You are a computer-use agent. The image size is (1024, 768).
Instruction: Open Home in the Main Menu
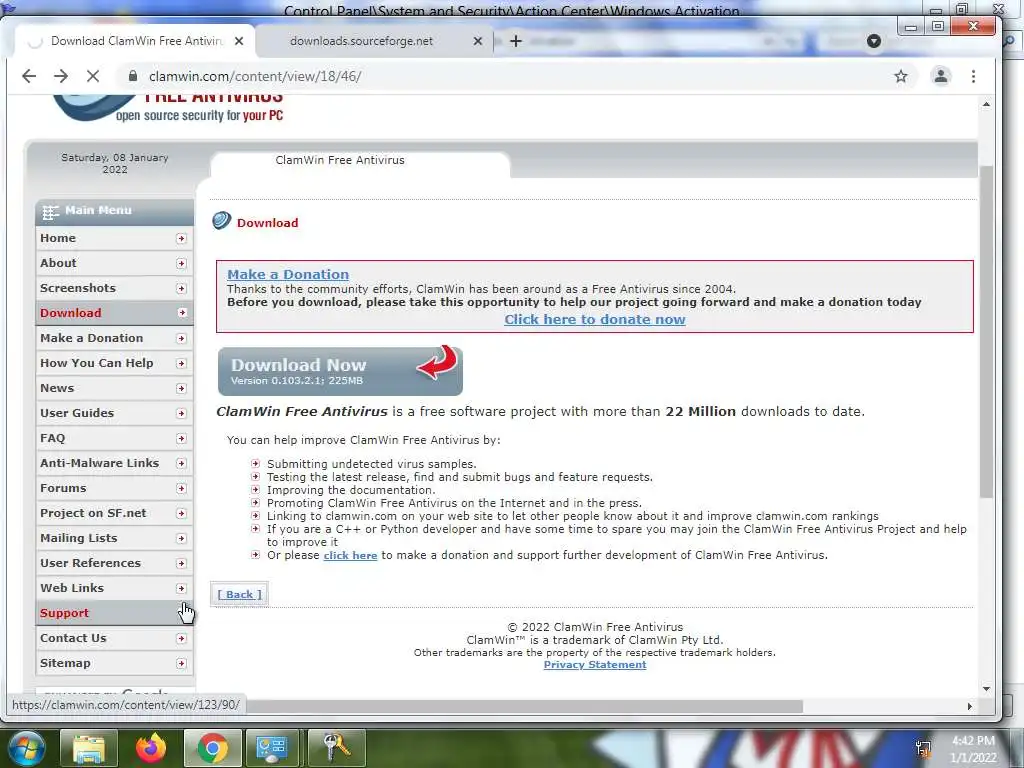click(114, 238)
